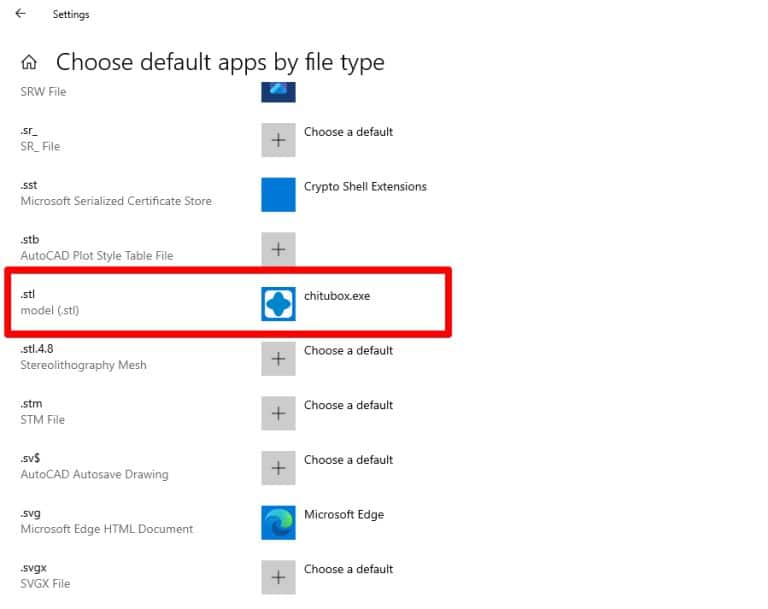The width and height of the screenshot is (768, 609).
Task: Click the blue Crypto Shell Extensions icon
Action: click(x=278, y=195)
